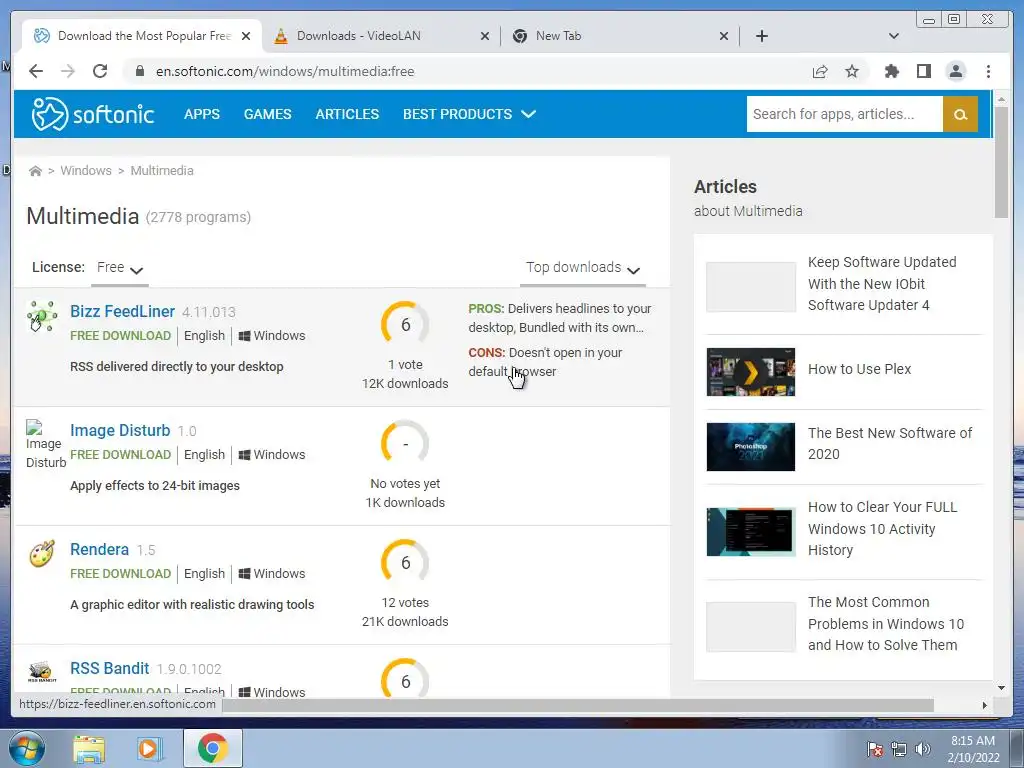Click the volume speaker tray icon
This screenshot has width=1024, height=768.
pos(922,749)
